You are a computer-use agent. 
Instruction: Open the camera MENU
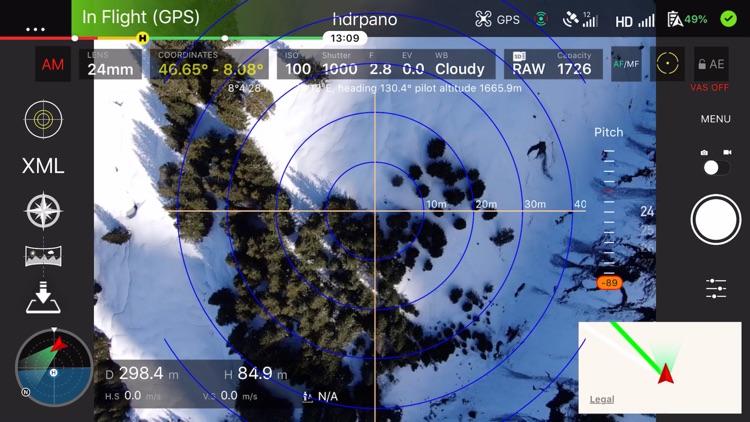(x=716, y=119)
